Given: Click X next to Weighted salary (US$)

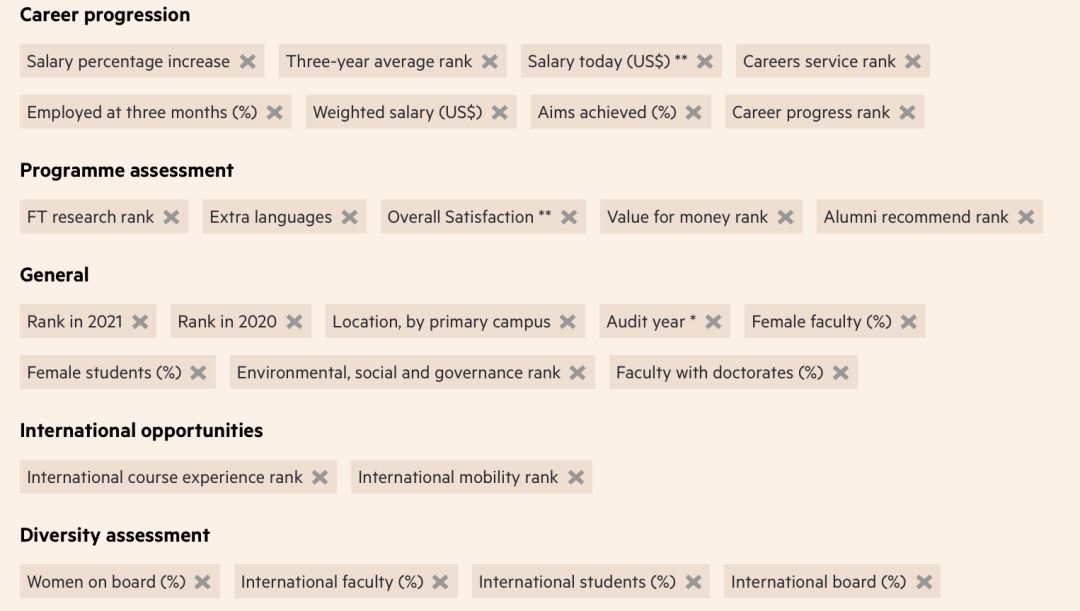Looking at the screenshot, I should (x=499, y=112).
